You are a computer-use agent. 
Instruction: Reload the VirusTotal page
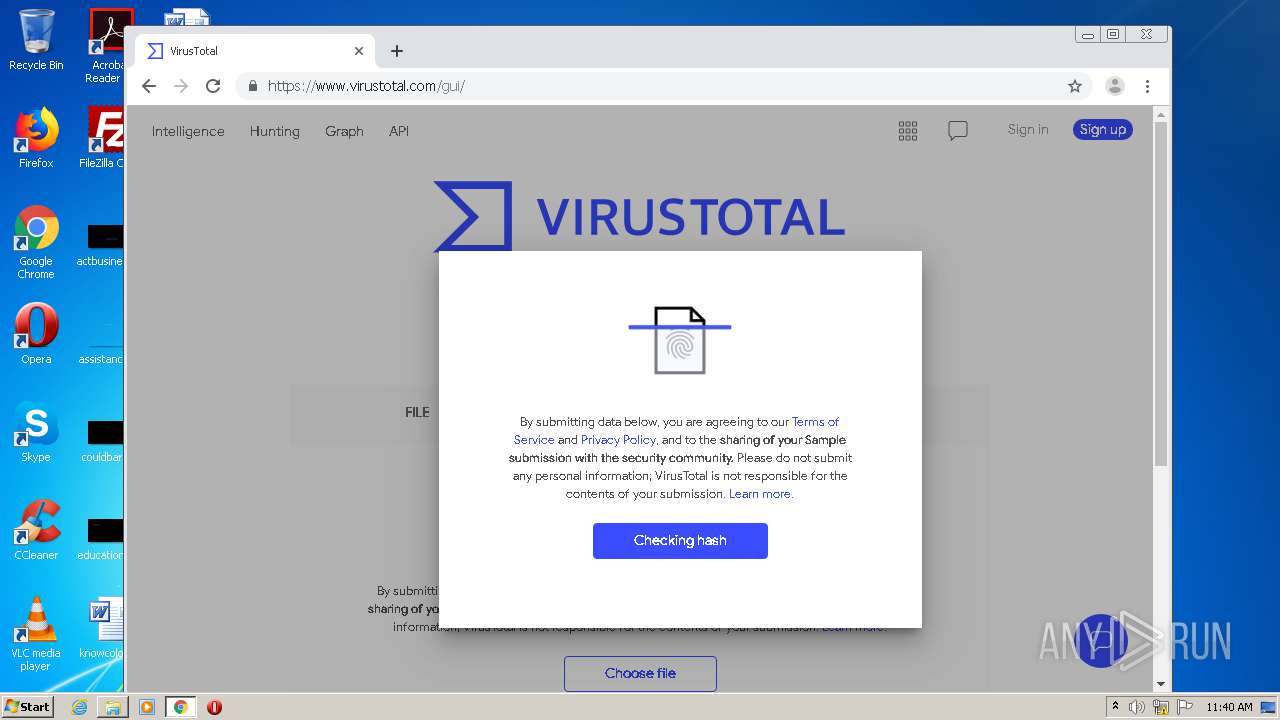(x=213, y=86)
